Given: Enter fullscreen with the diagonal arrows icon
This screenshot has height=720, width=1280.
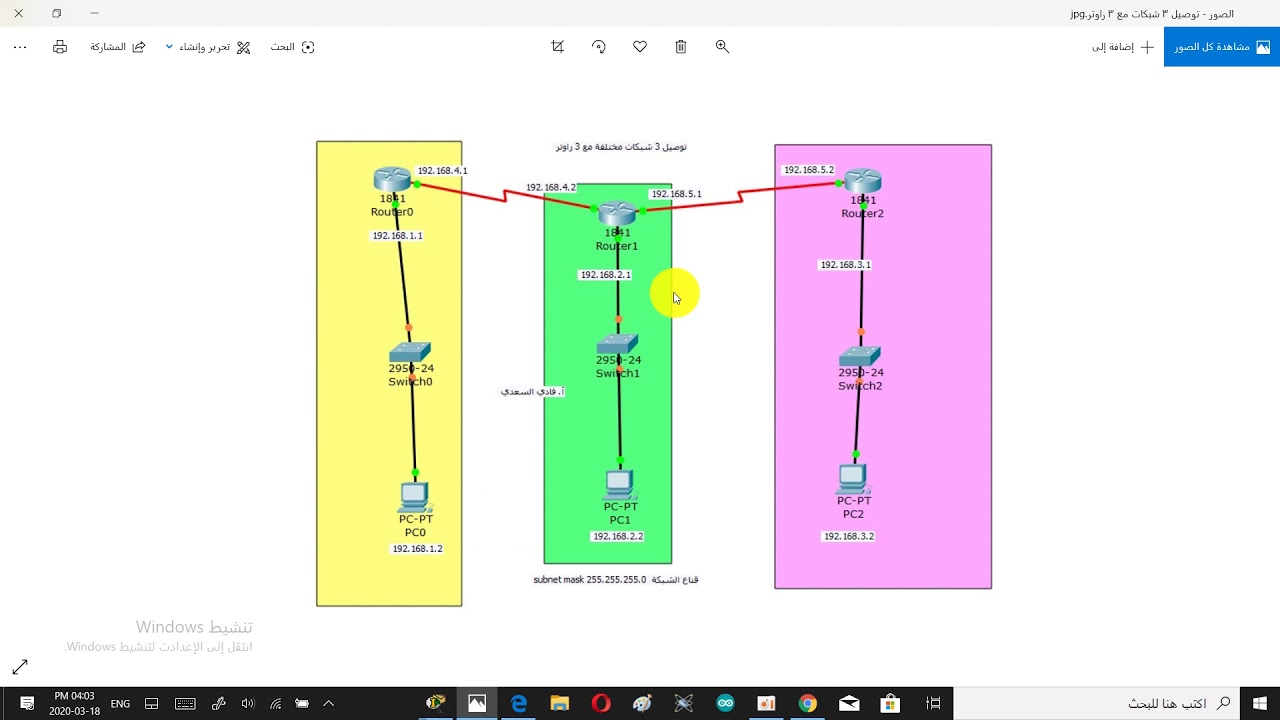Looking at the screenshot, I should pyautogui.click(x=20, y=667).
